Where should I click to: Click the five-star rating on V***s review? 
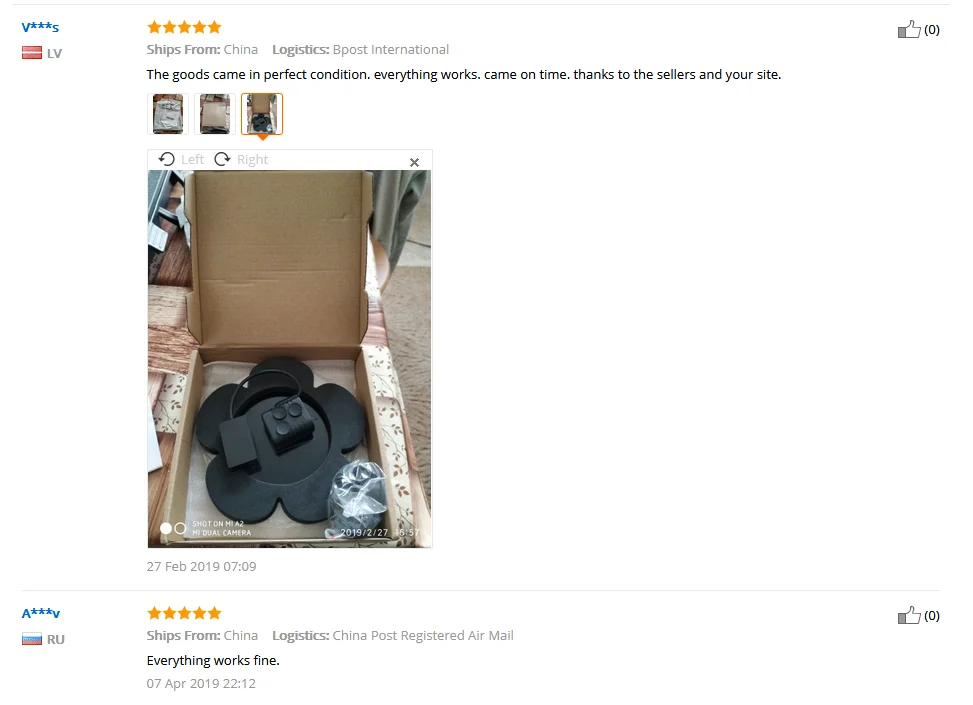(184, 27)
